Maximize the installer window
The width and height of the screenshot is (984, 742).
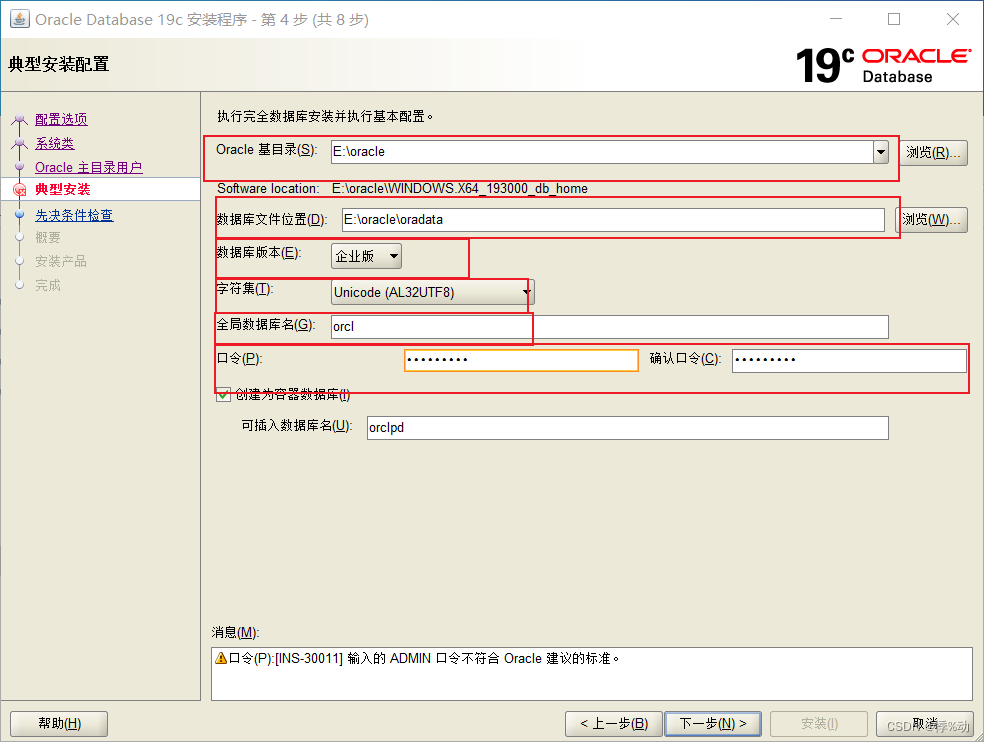point(894,19)
